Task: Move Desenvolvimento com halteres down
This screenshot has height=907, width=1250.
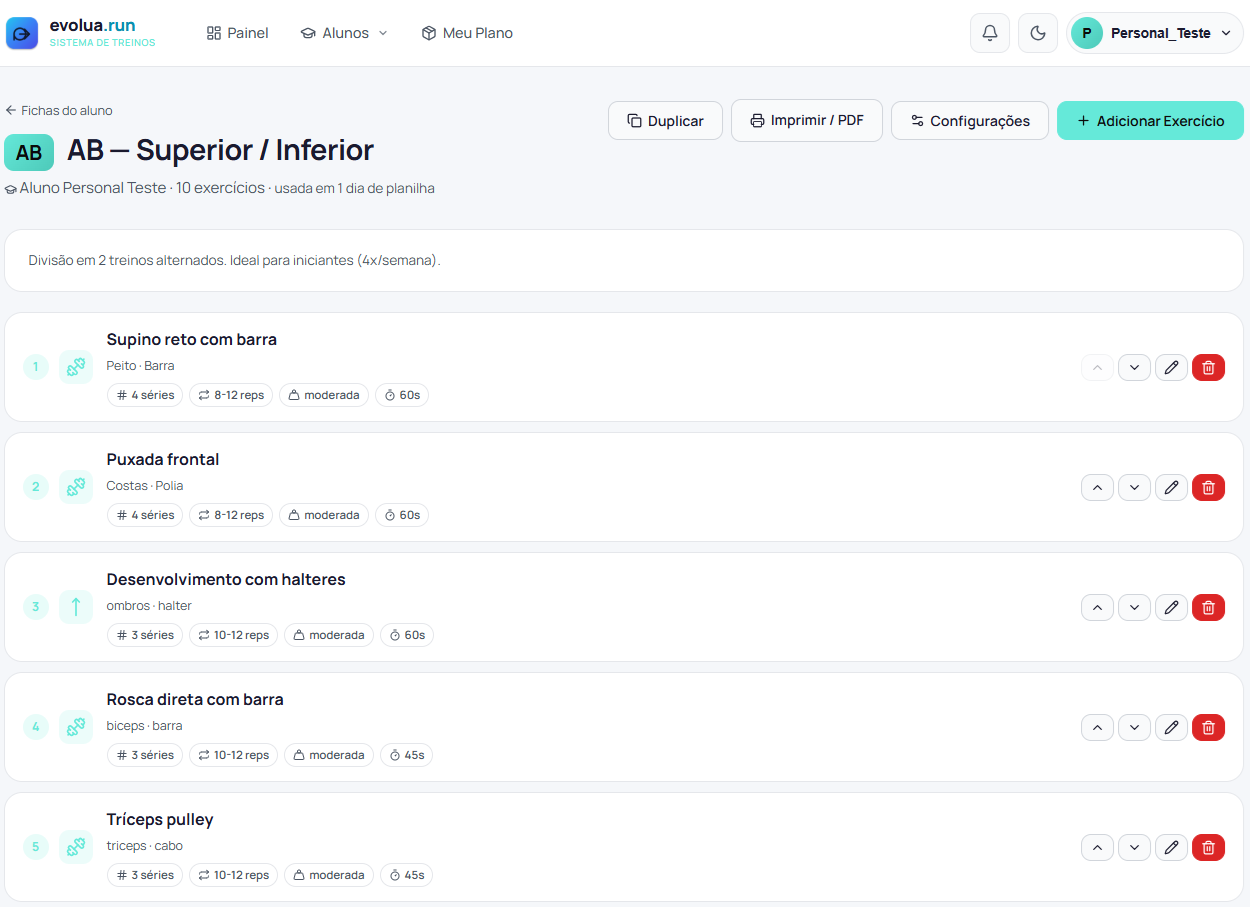Action: [x=1134, y=607]
